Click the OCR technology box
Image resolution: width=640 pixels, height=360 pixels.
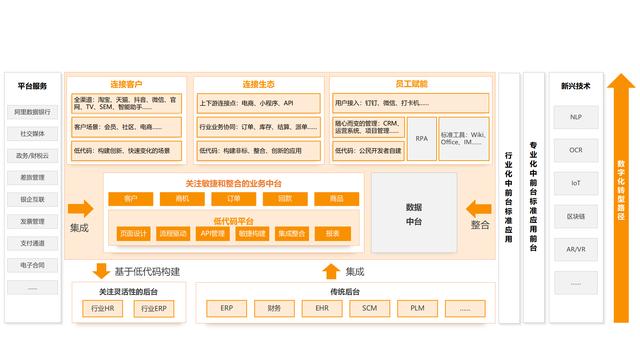(576, 150)
